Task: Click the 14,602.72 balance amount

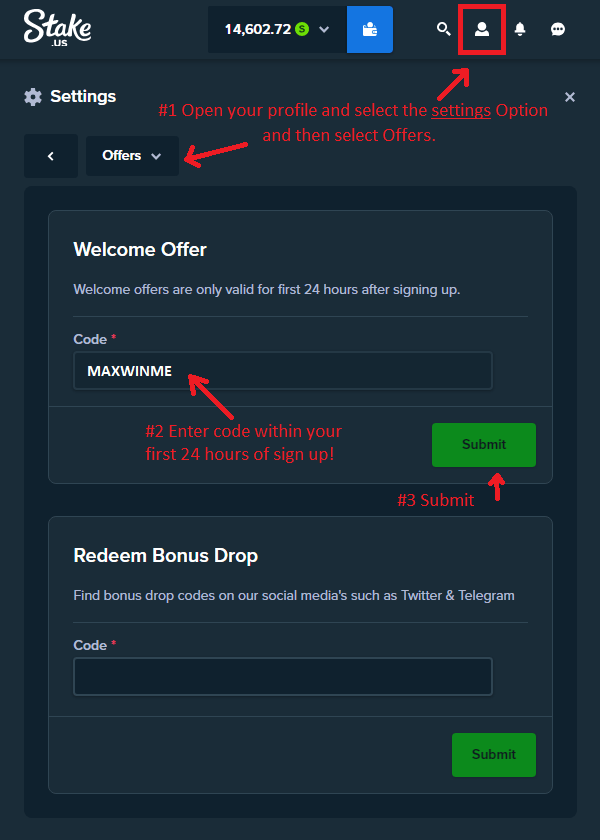Action: point(258,29)
